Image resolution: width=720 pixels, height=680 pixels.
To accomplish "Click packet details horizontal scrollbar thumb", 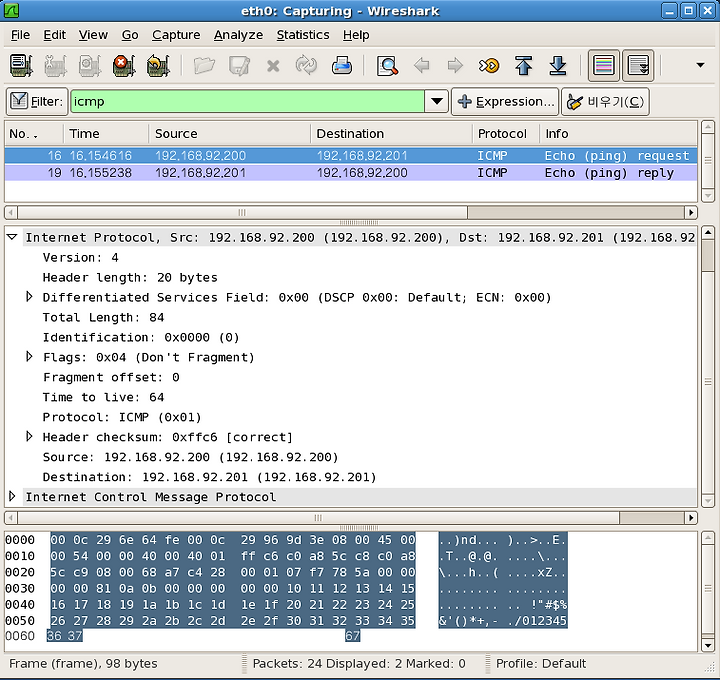I will click(x=318, y=518).
